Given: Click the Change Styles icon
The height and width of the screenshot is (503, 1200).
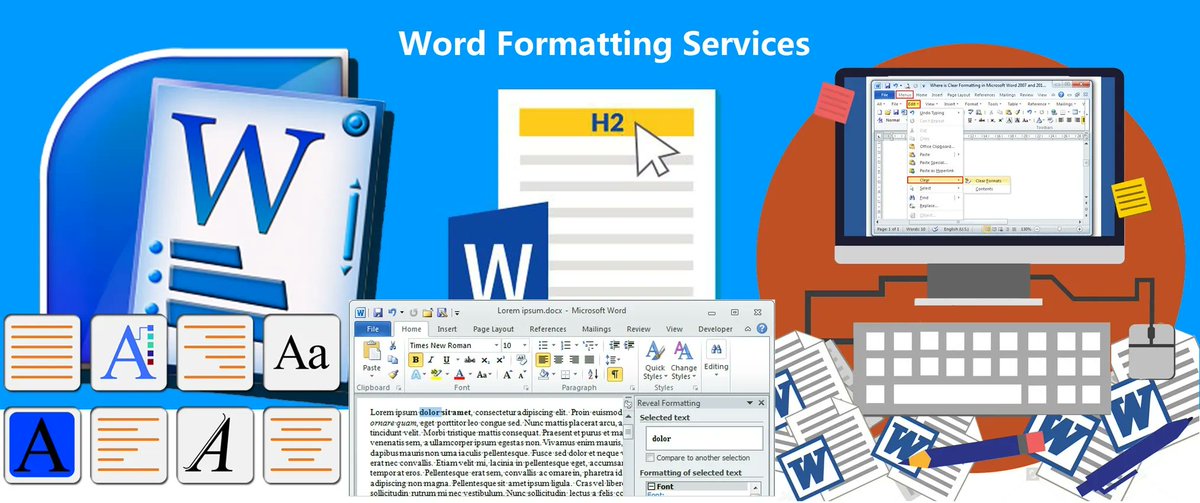Looking at the screenshot, I should 683,351.
